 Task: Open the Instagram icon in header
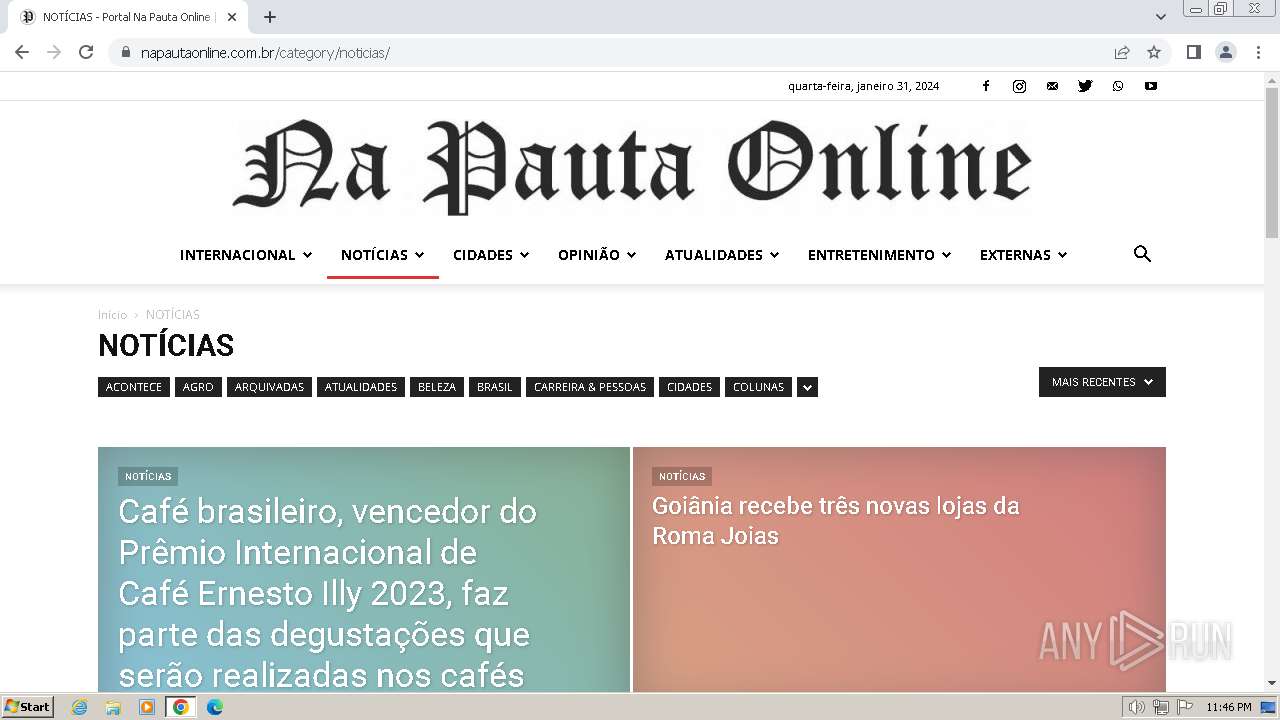coord(1019,86)
